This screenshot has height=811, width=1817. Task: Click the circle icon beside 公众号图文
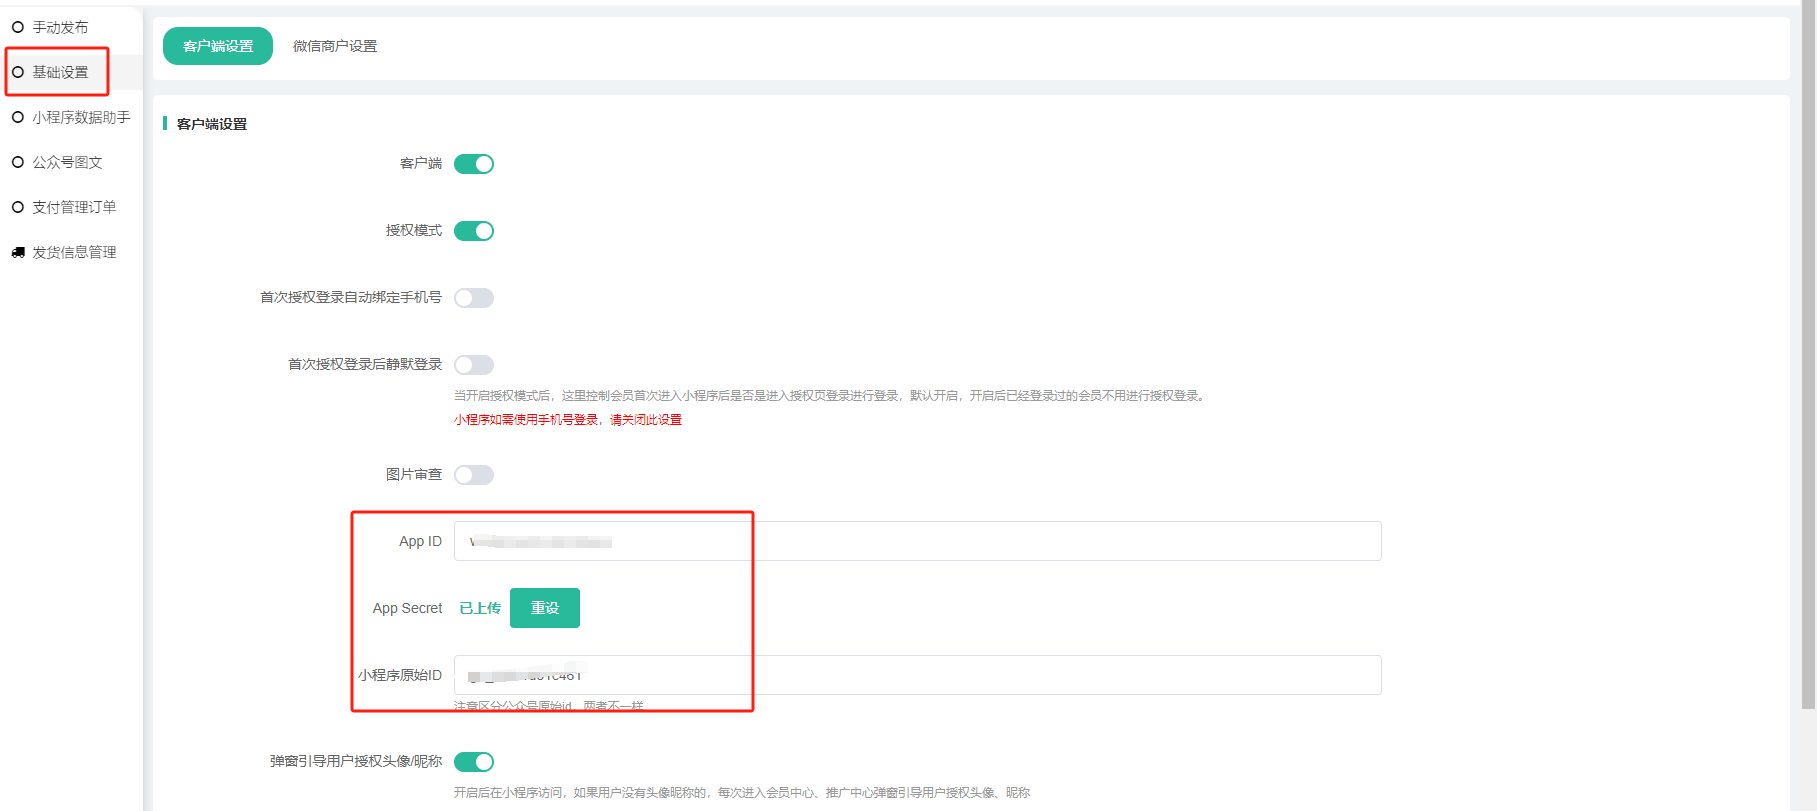tap(18, 162)
